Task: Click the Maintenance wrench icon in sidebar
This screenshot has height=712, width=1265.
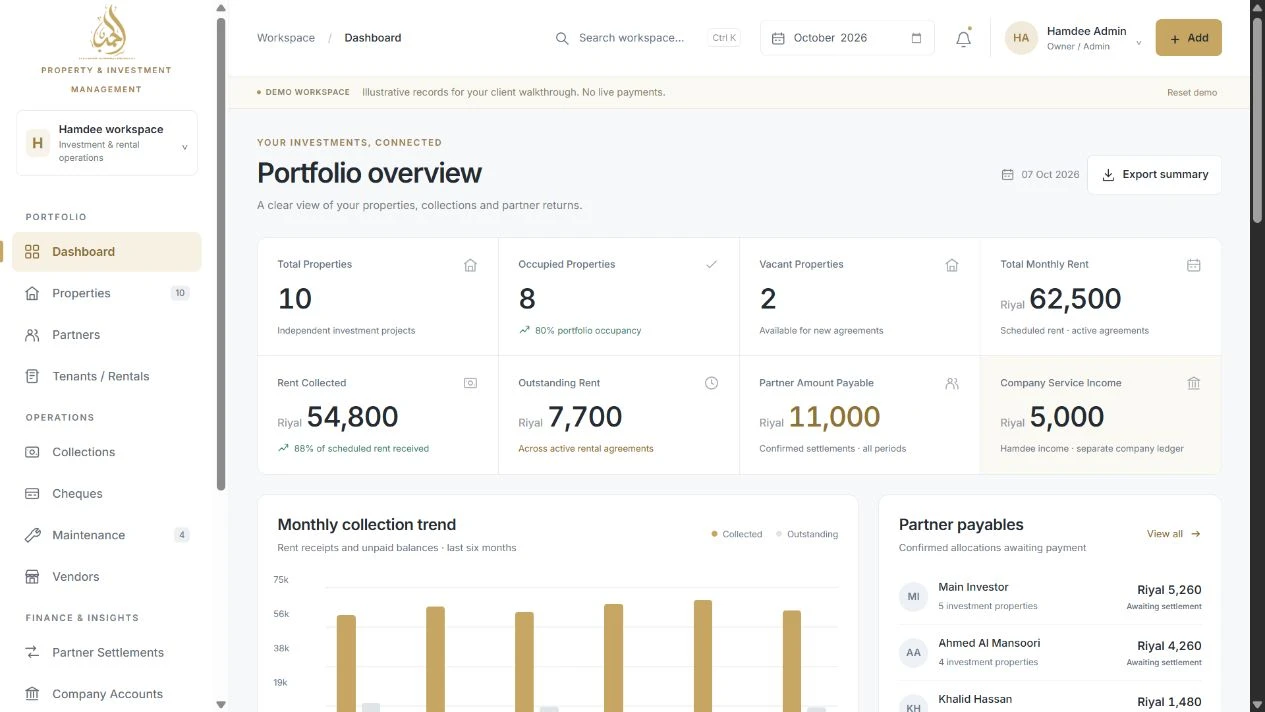Action: point(32,535)
